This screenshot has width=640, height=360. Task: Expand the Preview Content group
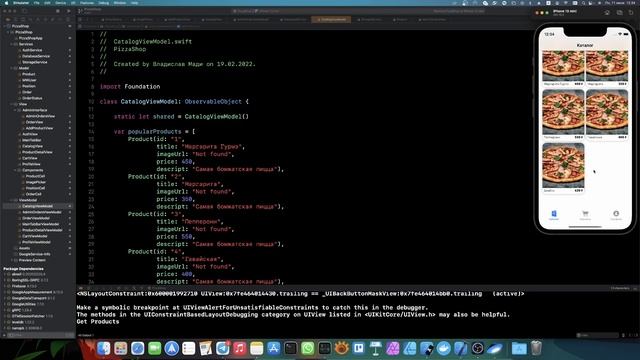tap(12, 260)
